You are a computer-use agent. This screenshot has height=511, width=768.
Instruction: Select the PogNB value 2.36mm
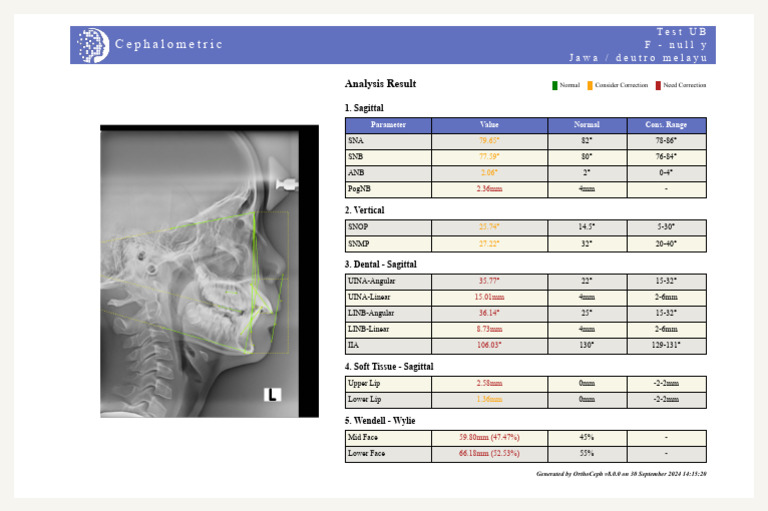click(x=489, y=189)
